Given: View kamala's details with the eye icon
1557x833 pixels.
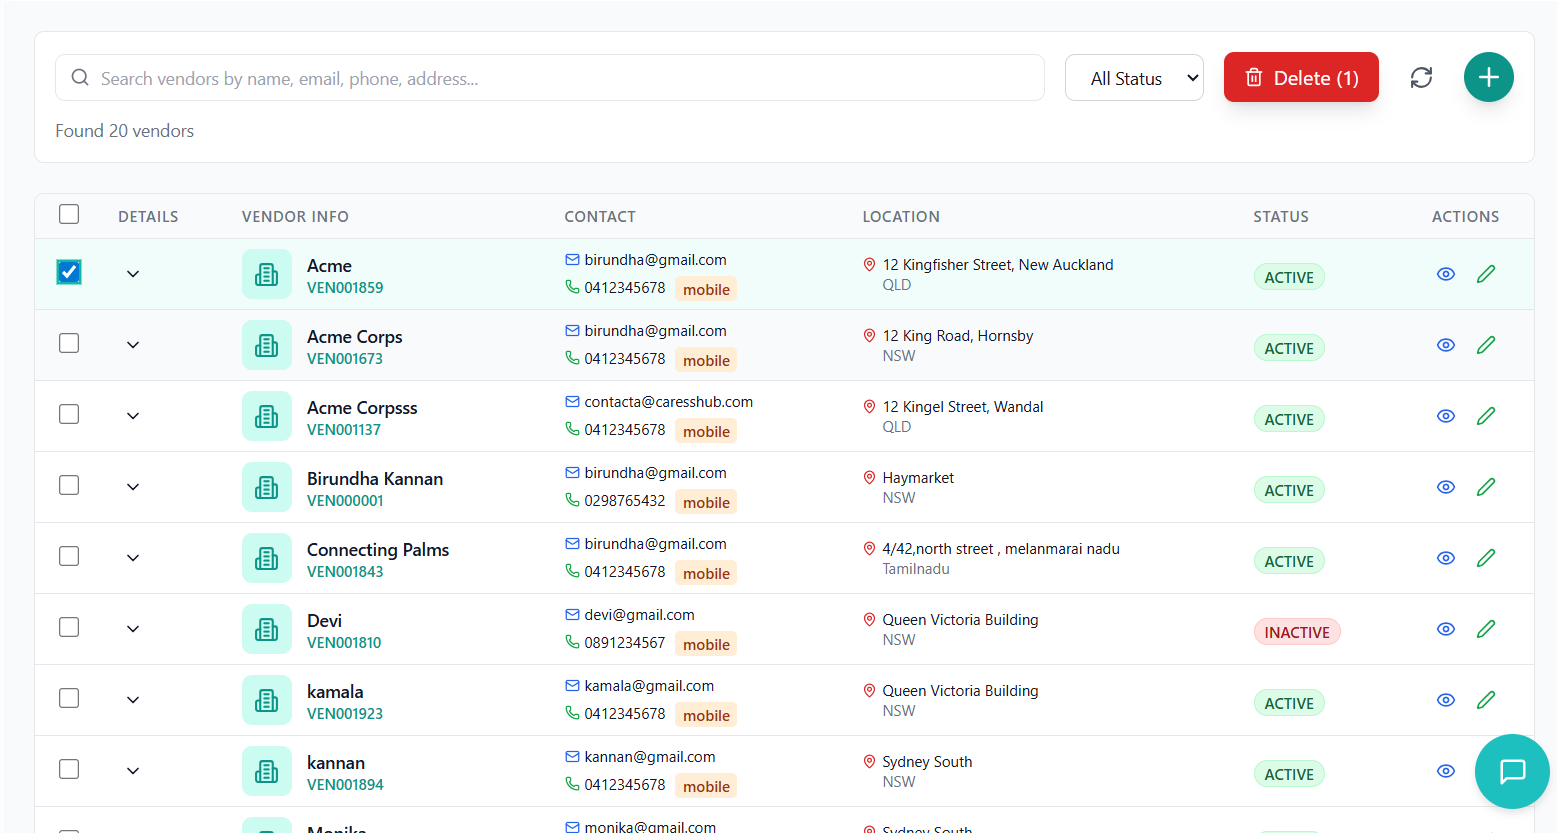Looking at the screenshot, I should (x=1445, y=700).
